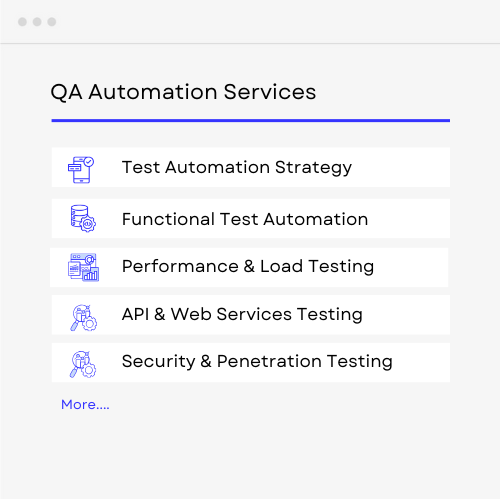This screenshot has width=500, height=500.
Task: Click the middle gray window dot
Action: click(37, 22)
